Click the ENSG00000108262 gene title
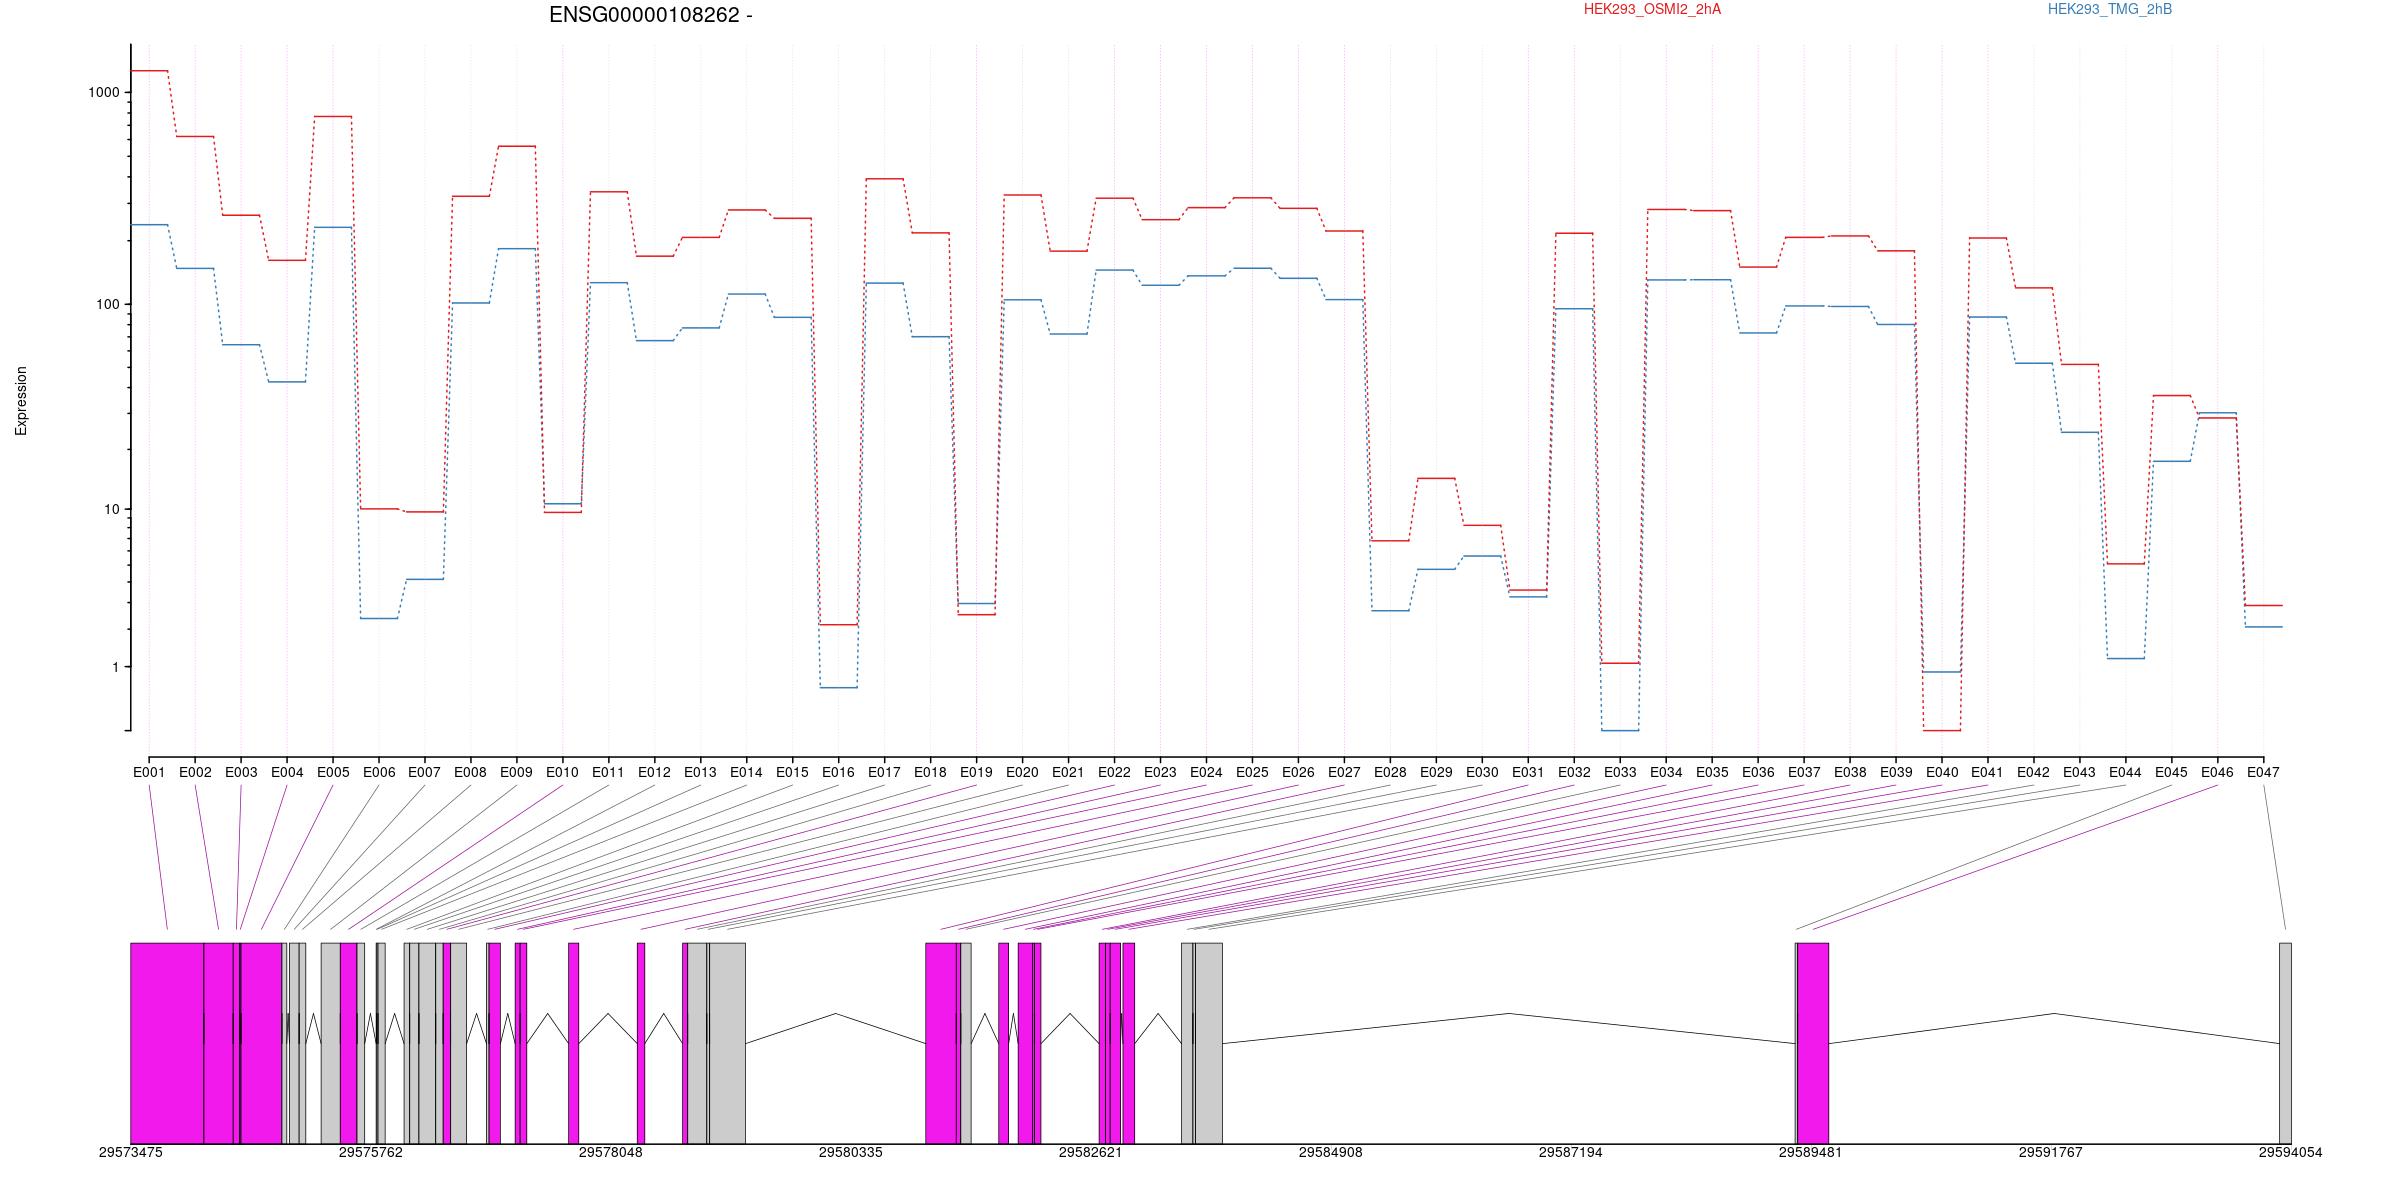The height and width of the screenshot is (1200, 2400). coord(650,15)
